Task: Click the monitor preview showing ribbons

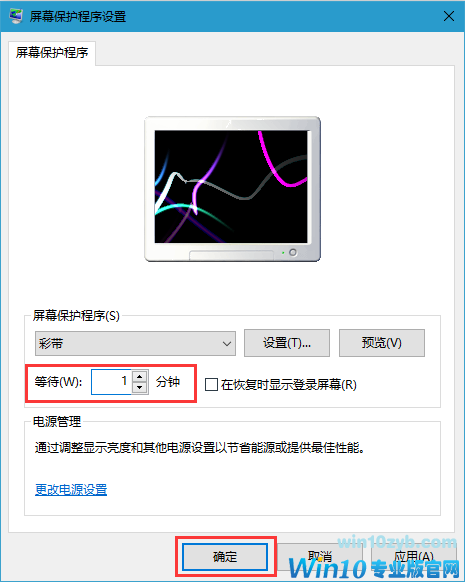Action: point(232,189)
